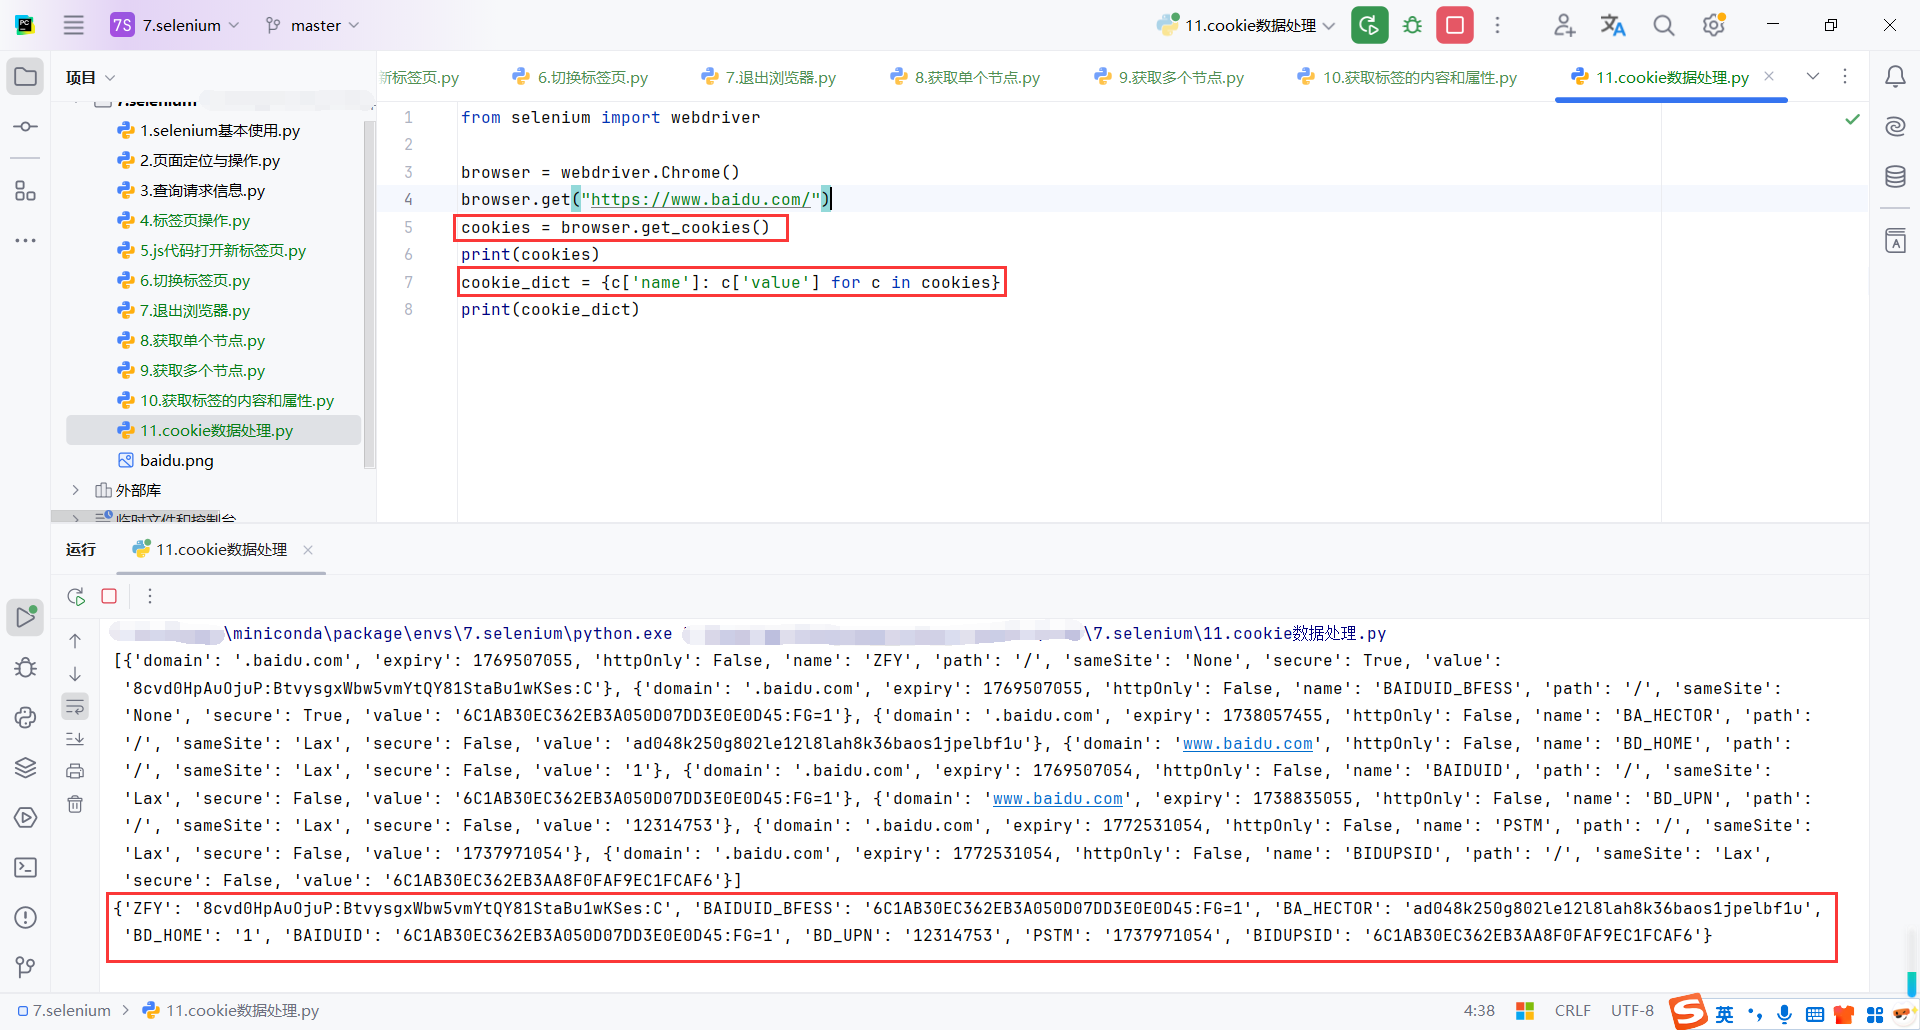Open the 项目 view selector dropdown

(x=91, y=77)
